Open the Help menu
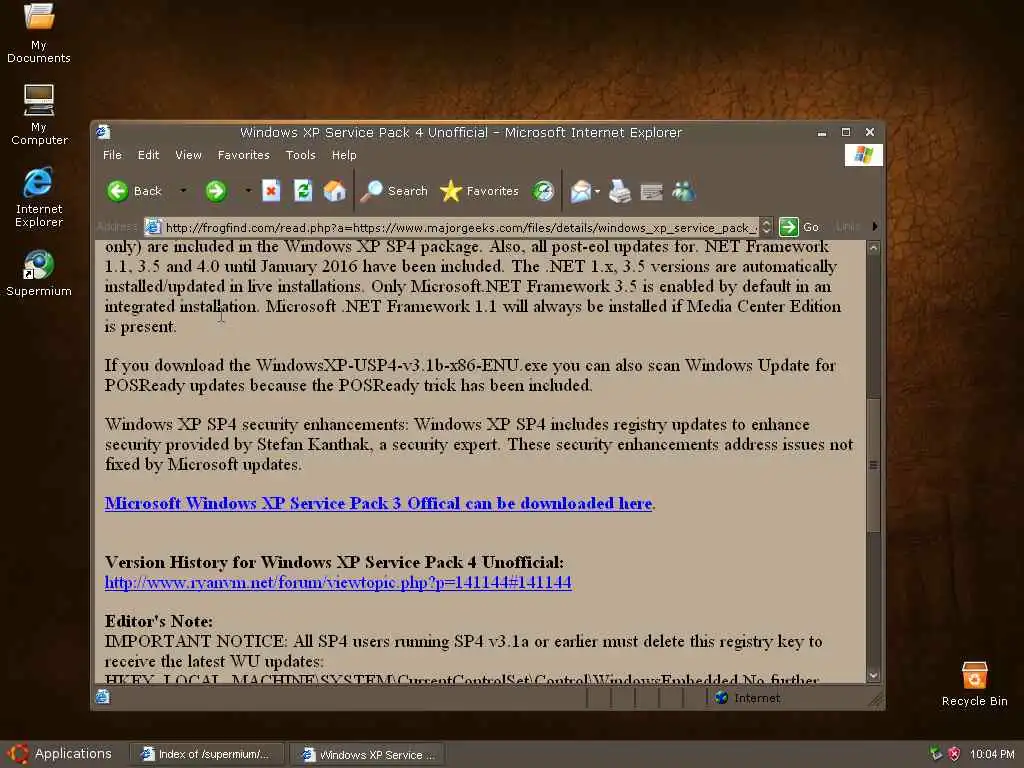 pos(344,155)
